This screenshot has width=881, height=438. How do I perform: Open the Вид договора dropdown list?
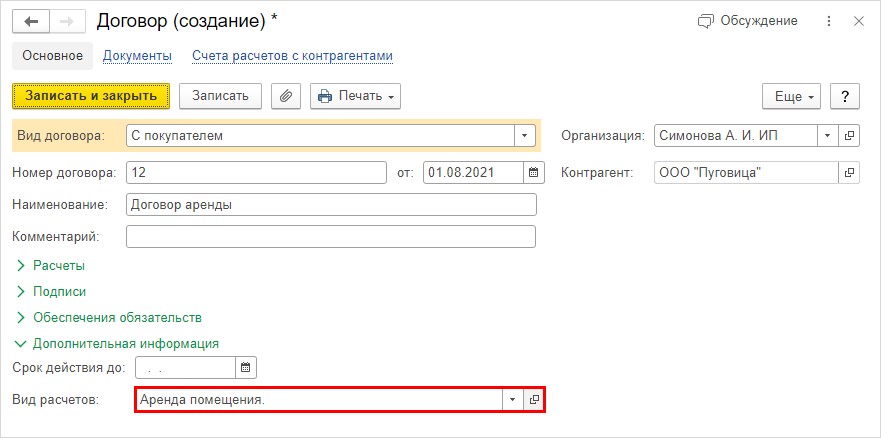pos(525,135)
